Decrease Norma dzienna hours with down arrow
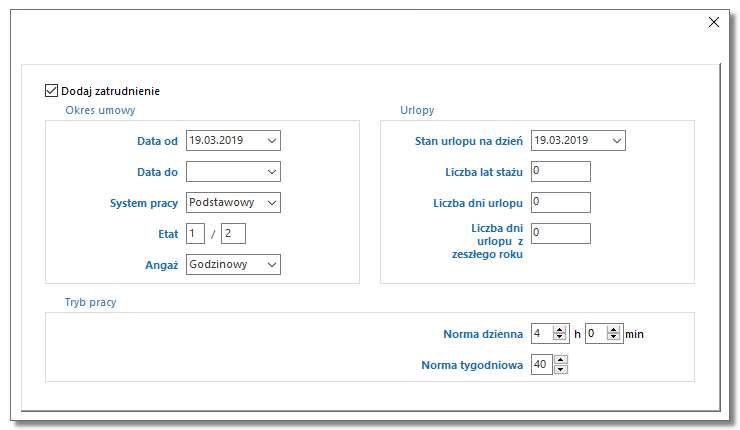 (559, 337)
